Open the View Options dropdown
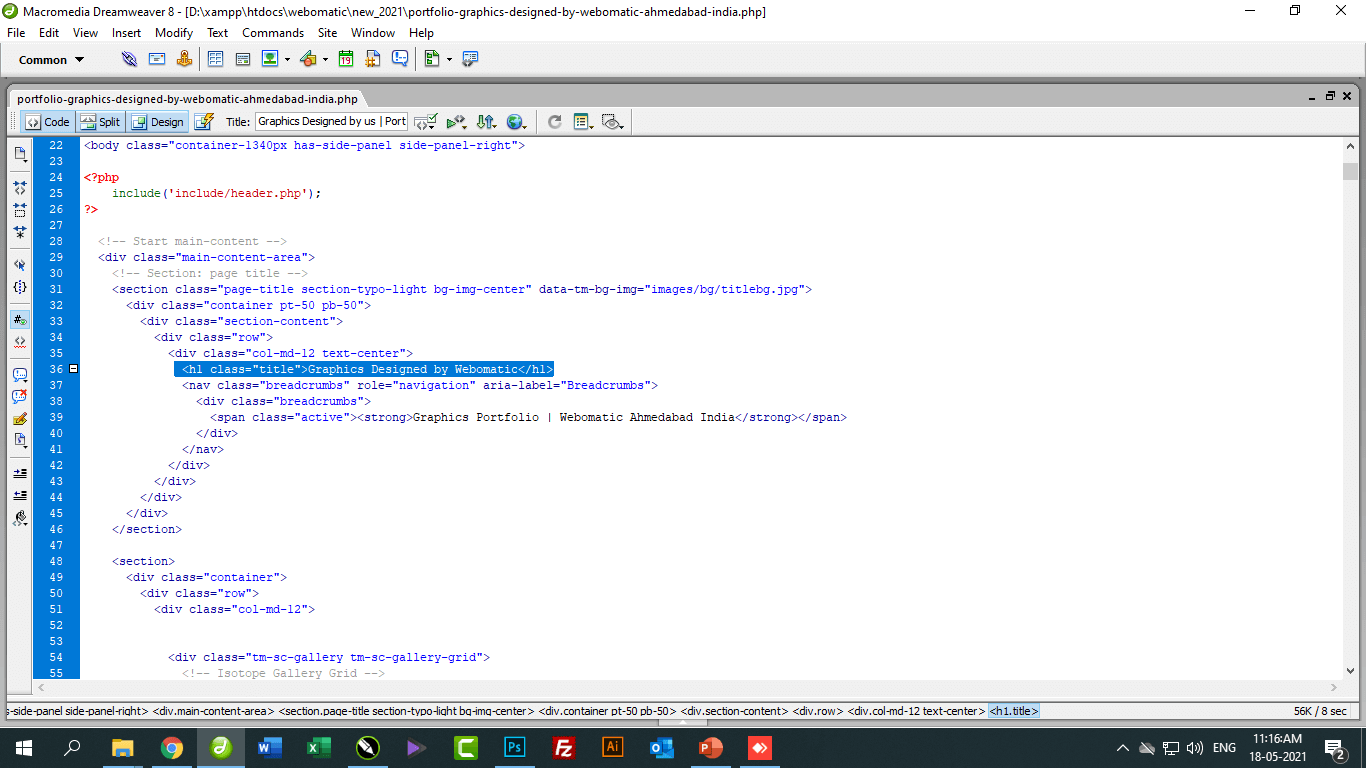The width and height of the screenshot is (1366, 768). pos(584,122)
